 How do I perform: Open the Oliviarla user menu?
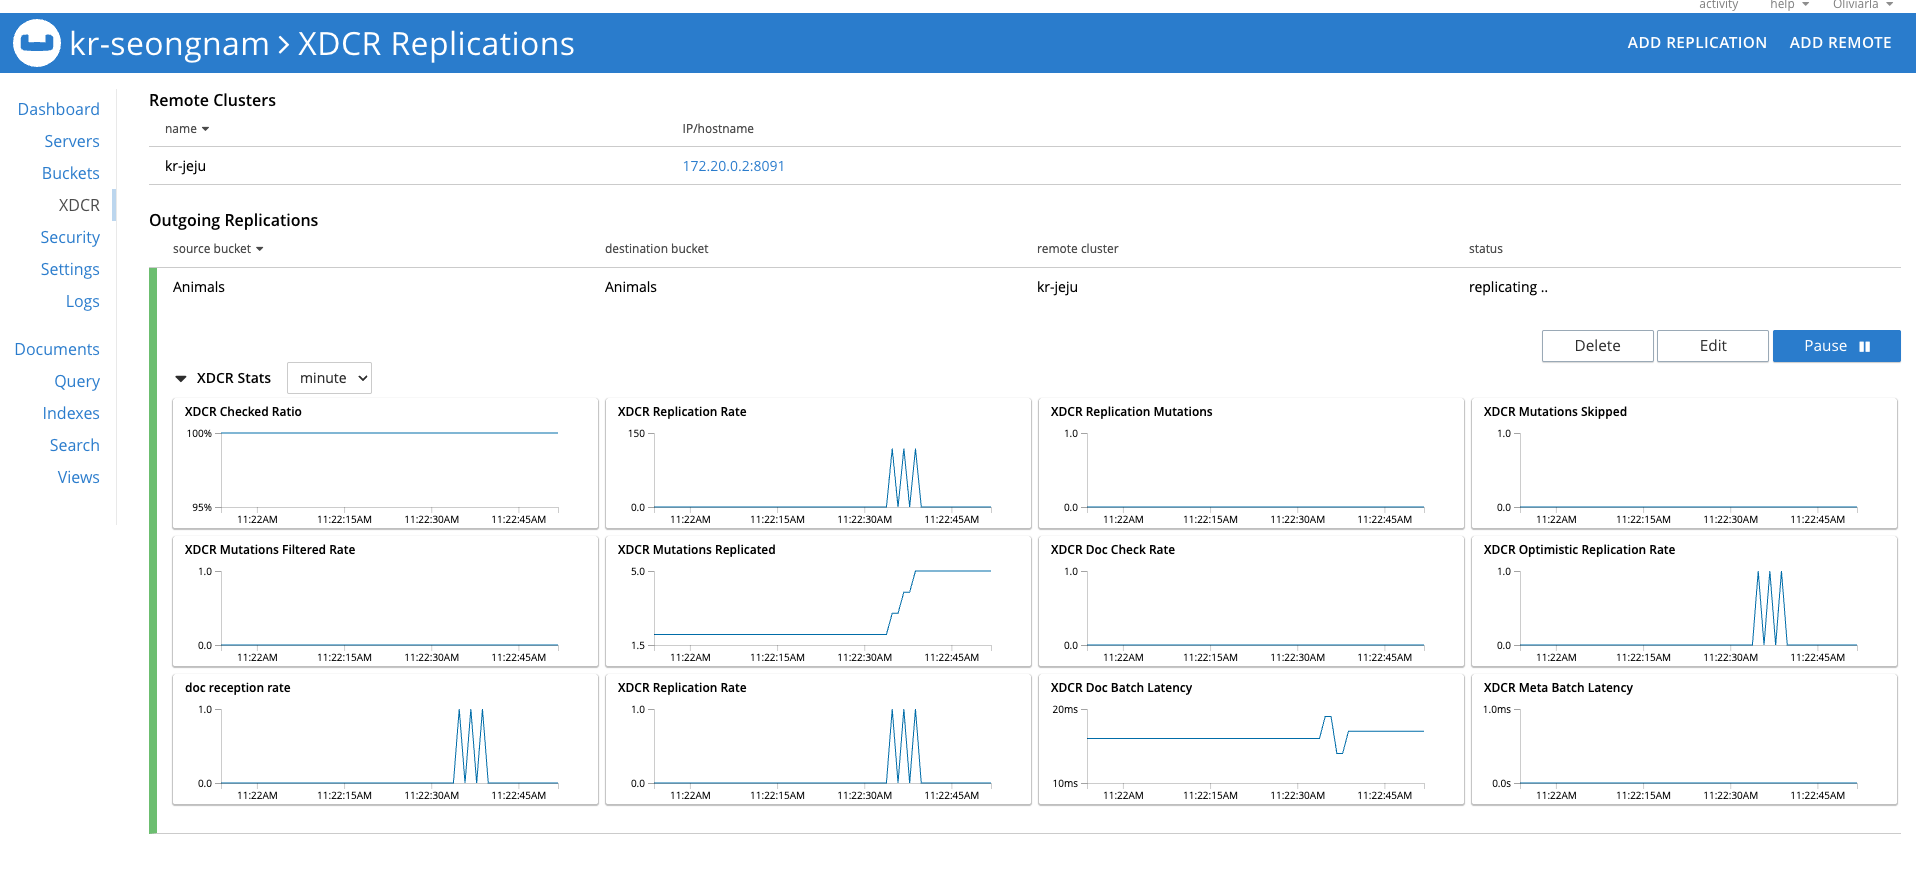click(x=1863, y=5)
